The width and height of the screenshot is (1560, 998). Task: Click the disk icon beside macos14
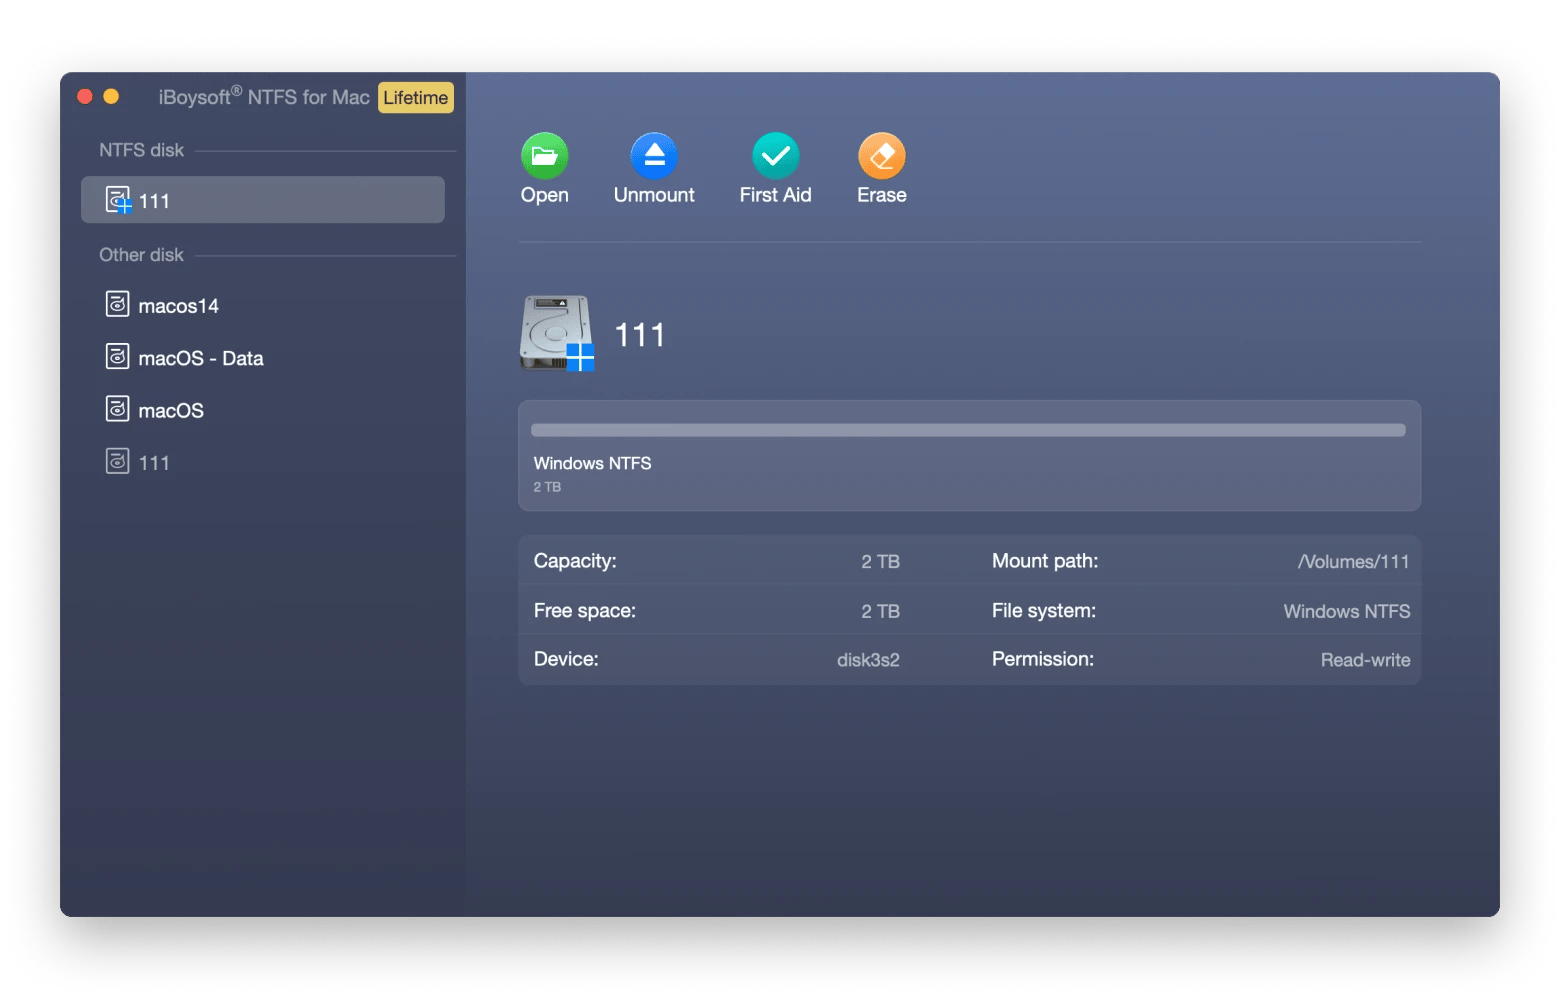118,304
